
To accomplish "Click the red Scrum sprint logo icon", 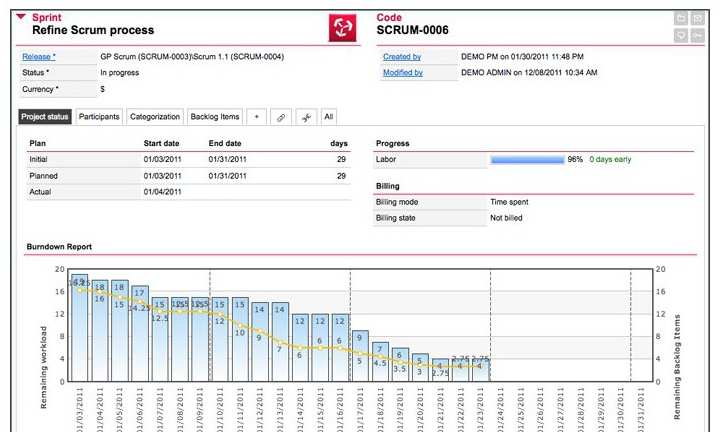I will tap(342, 28).
